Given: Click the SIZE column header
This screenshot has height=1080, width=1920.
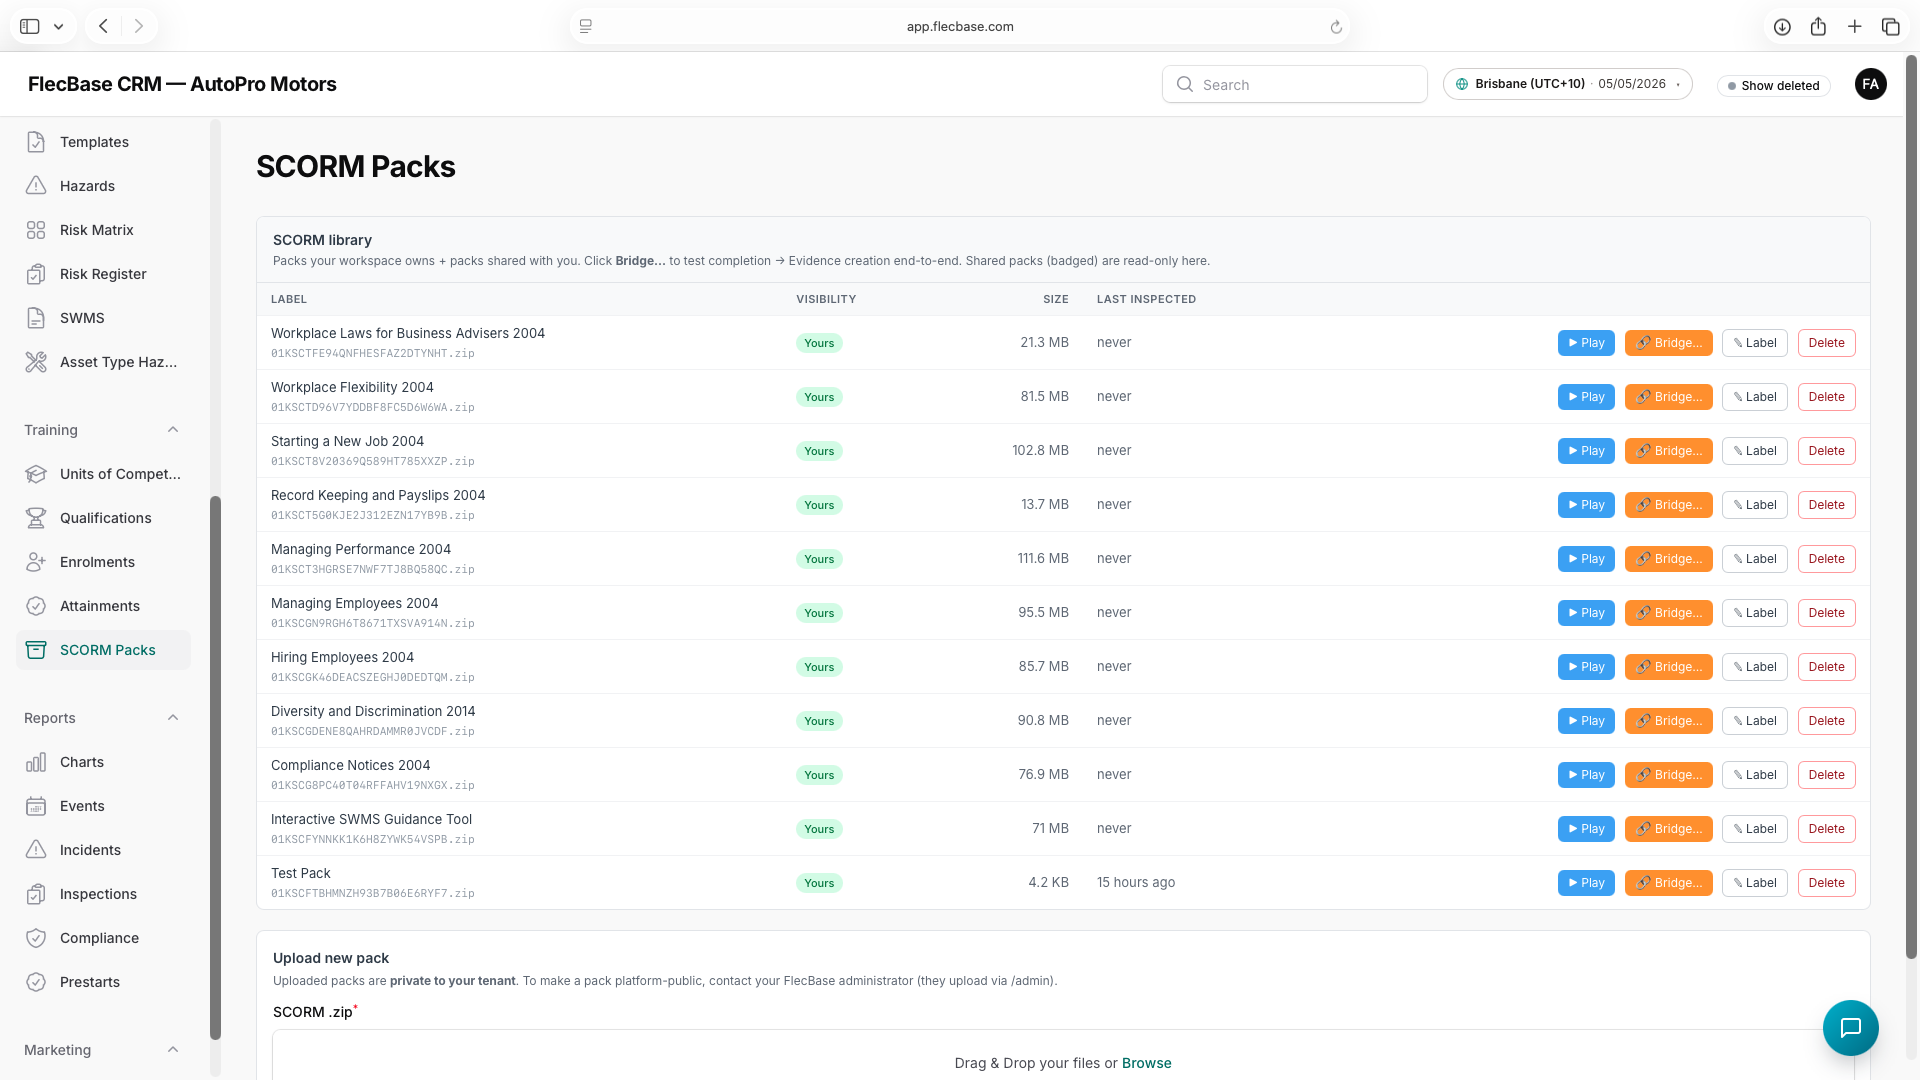Looking at the screenshot, I should [x=1055, y=299].
